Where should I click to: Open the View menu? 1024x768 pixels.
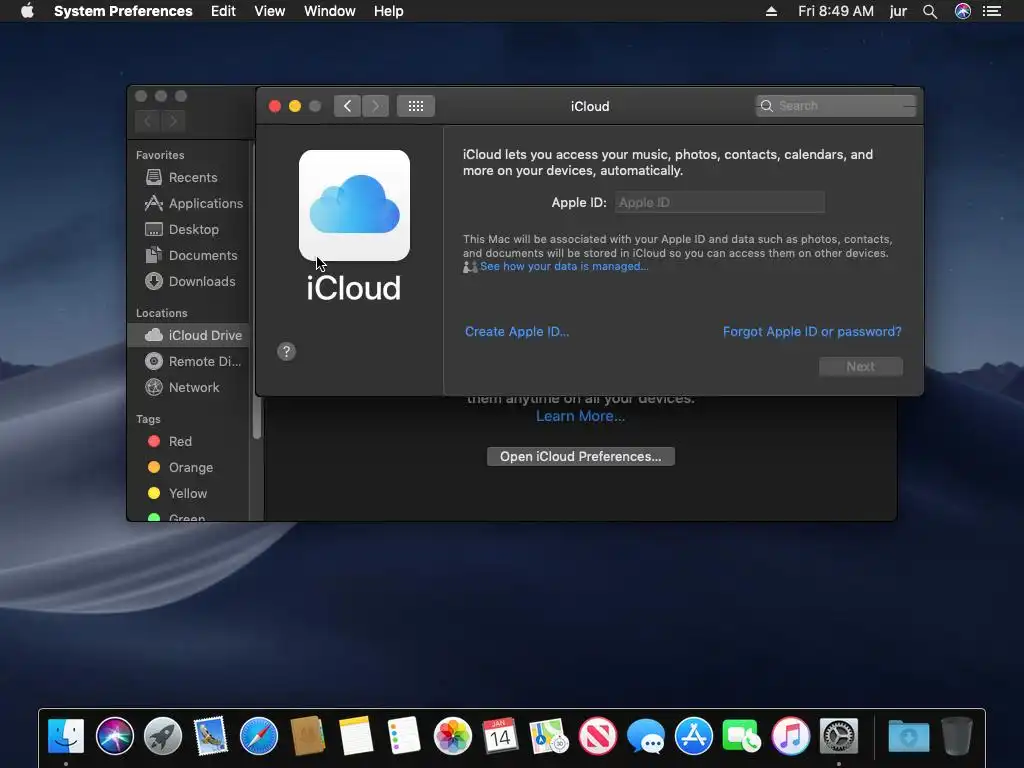point(270,11)
